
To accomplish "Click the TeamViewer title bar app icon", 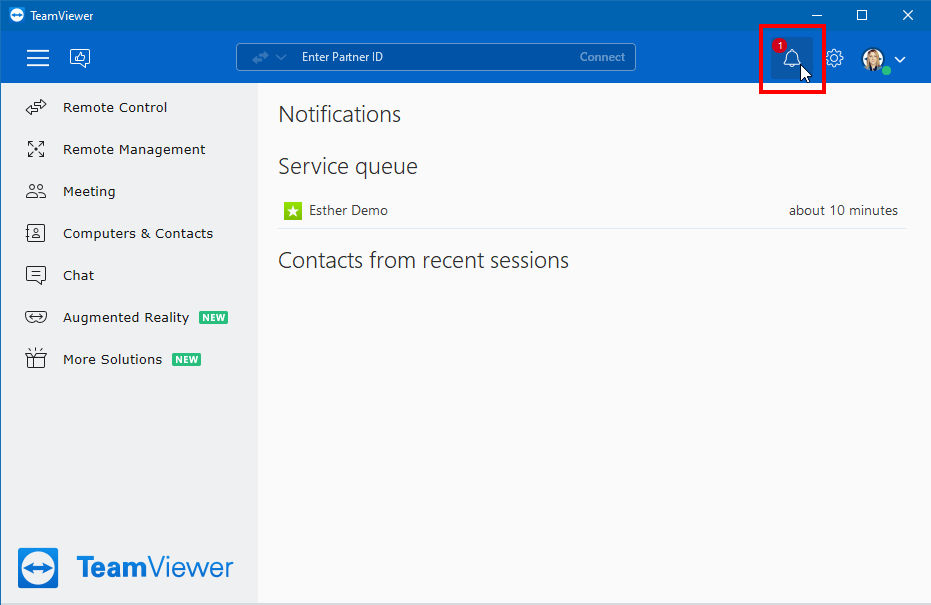I will pos(17,15).
